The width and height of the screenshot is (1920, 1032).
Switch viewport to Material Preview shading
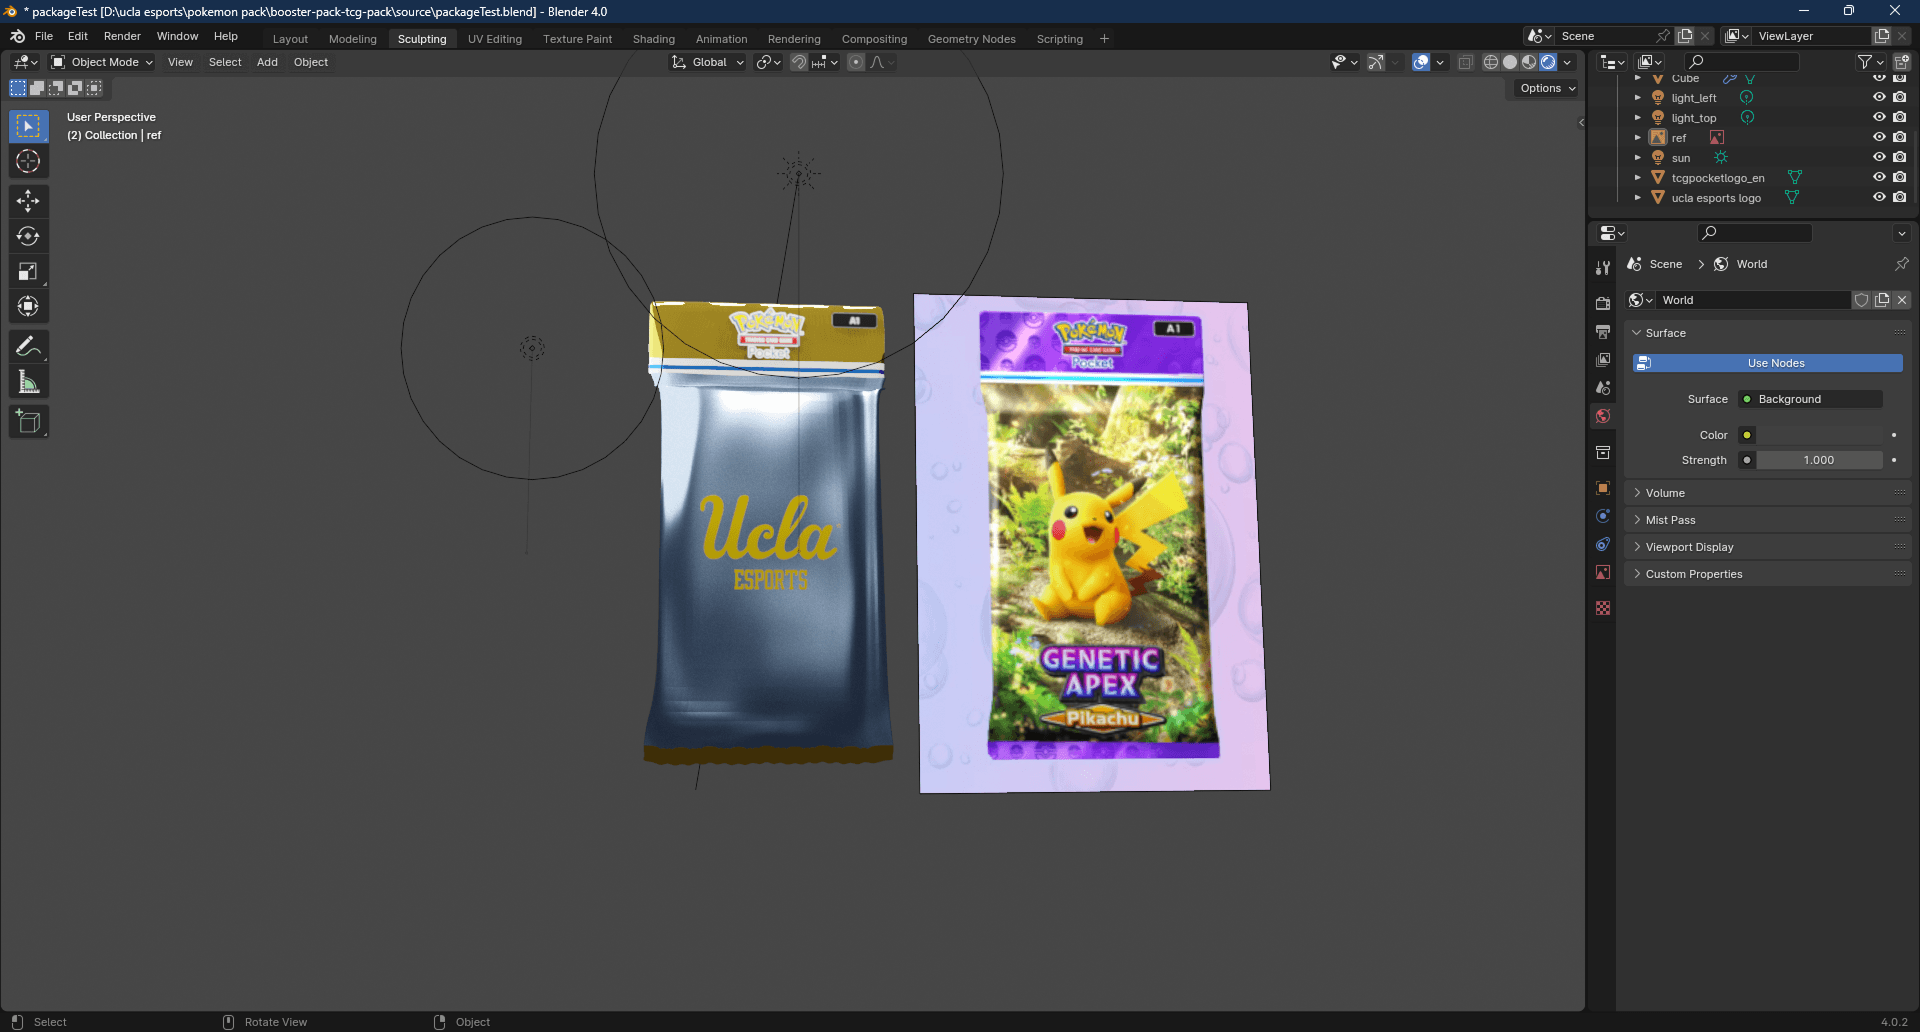[x=1529, y=62]
